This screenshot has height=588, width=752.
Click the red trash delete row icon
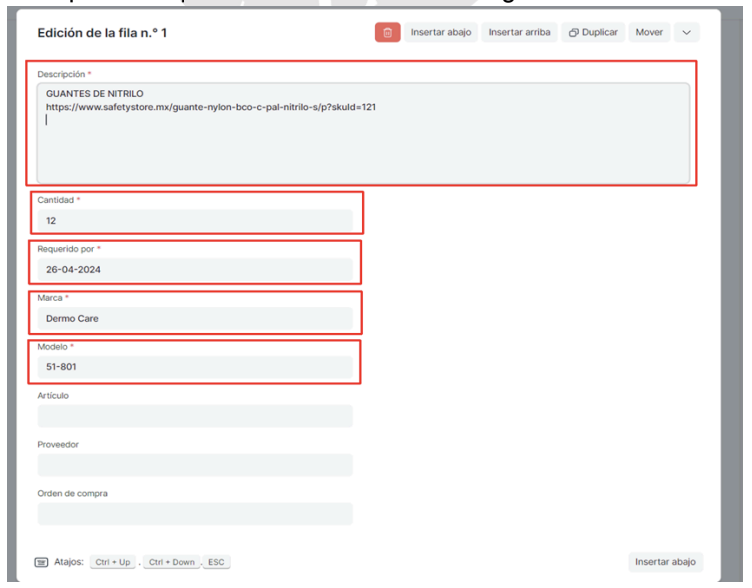tap(388, 33)
